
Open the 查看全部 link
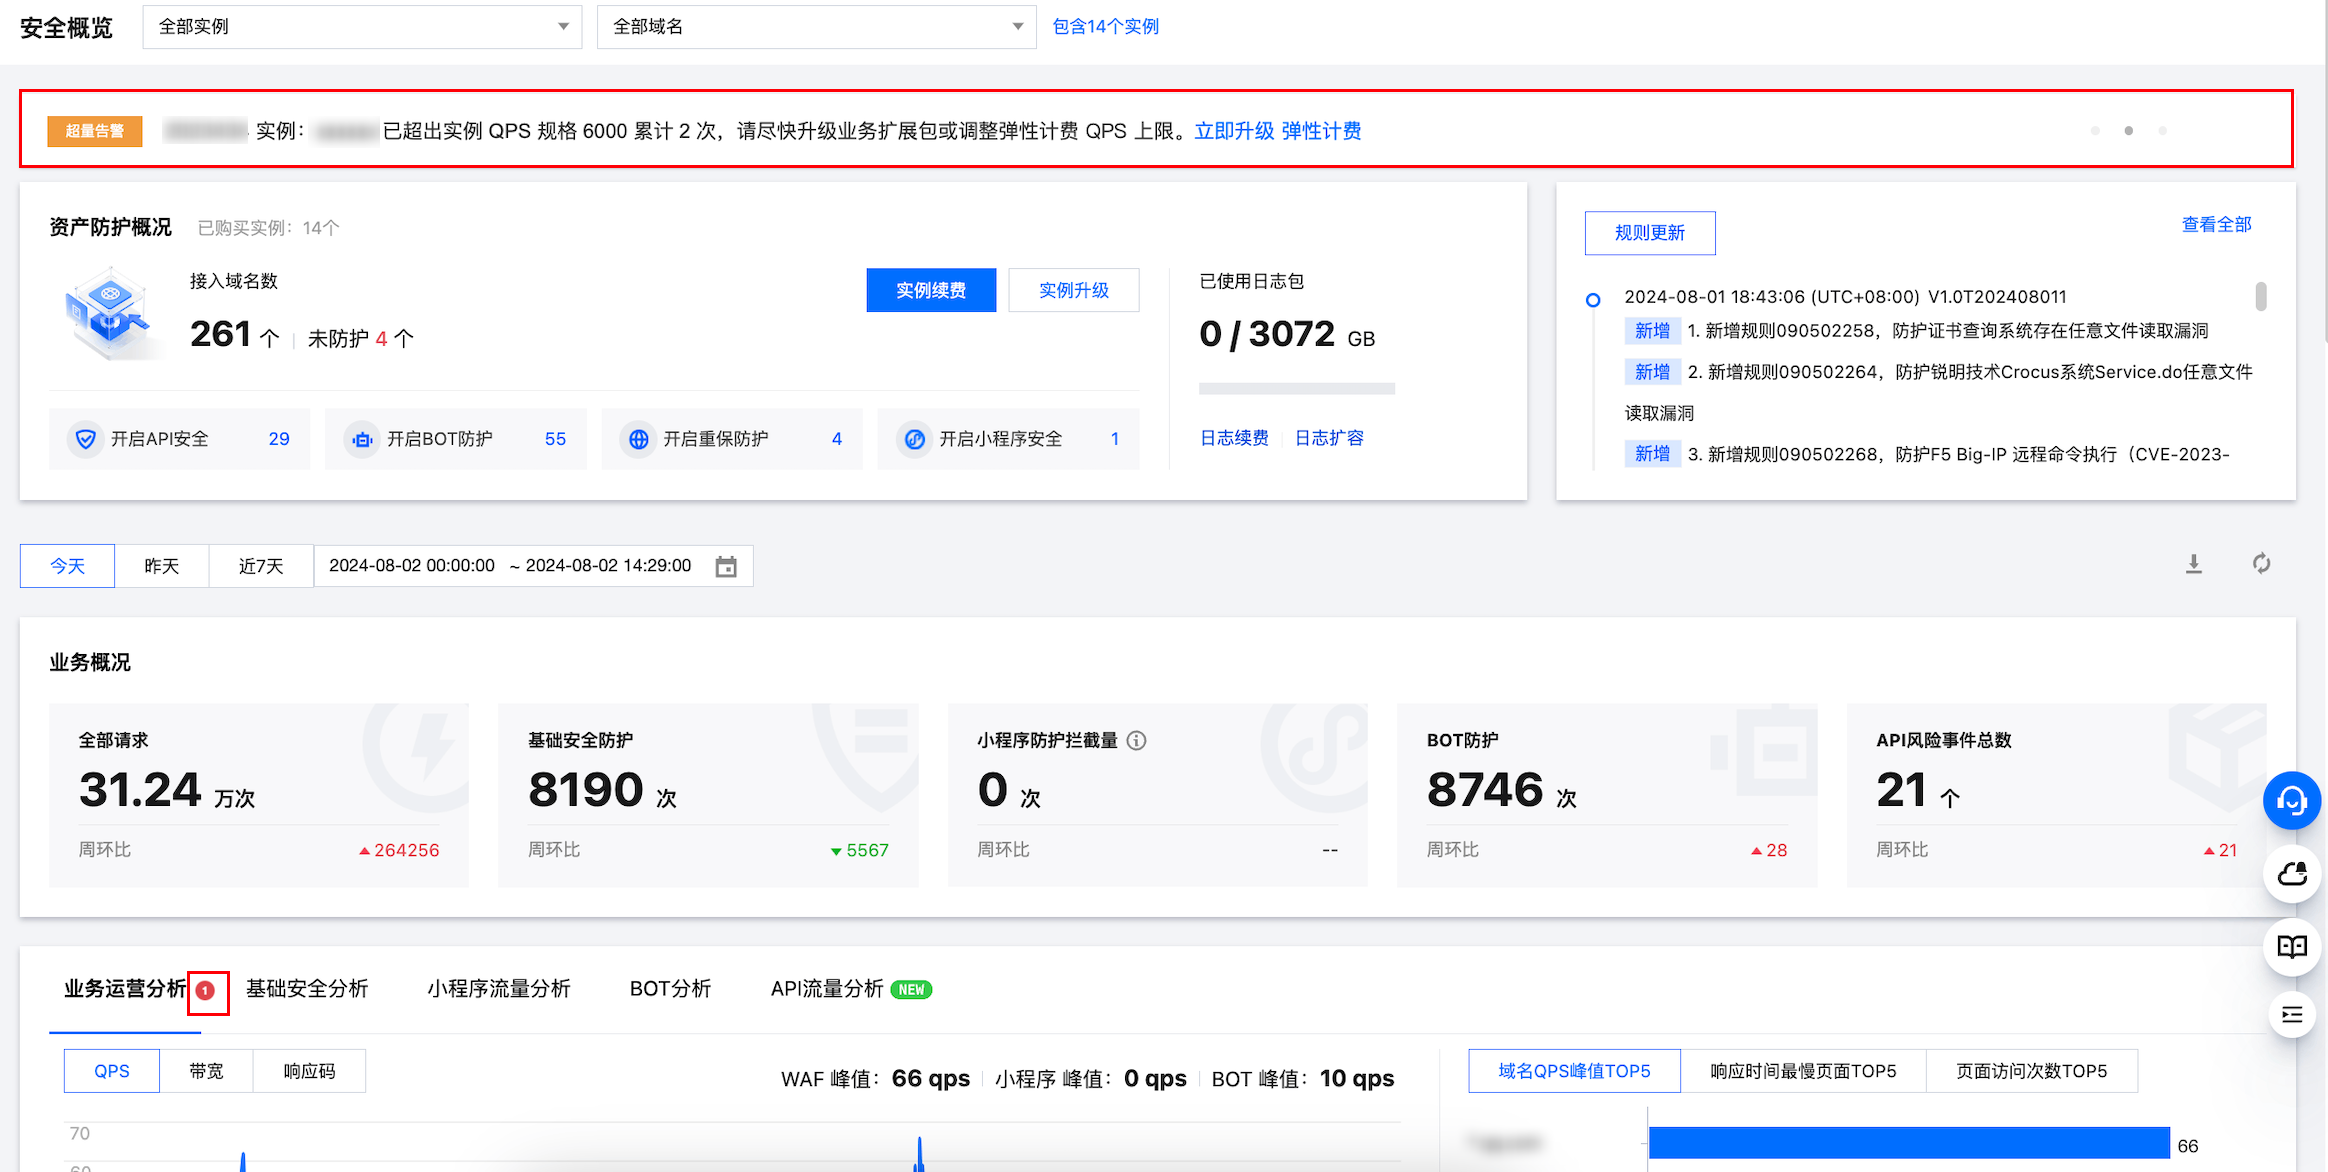[x=2216, y=225]
